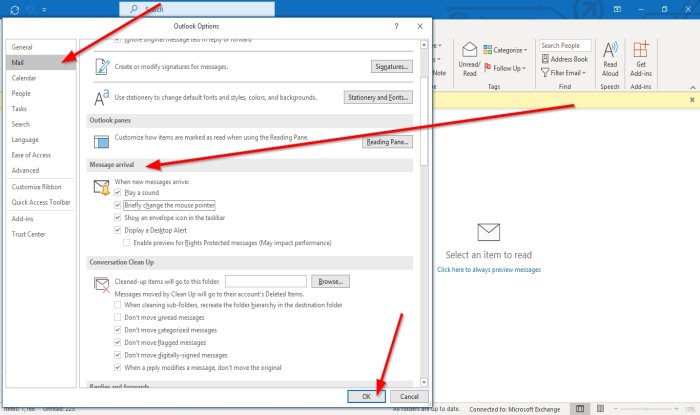The image size is (700, 415).
Task: Click Unread/Read ribbon button
Action: click(469, 59)
